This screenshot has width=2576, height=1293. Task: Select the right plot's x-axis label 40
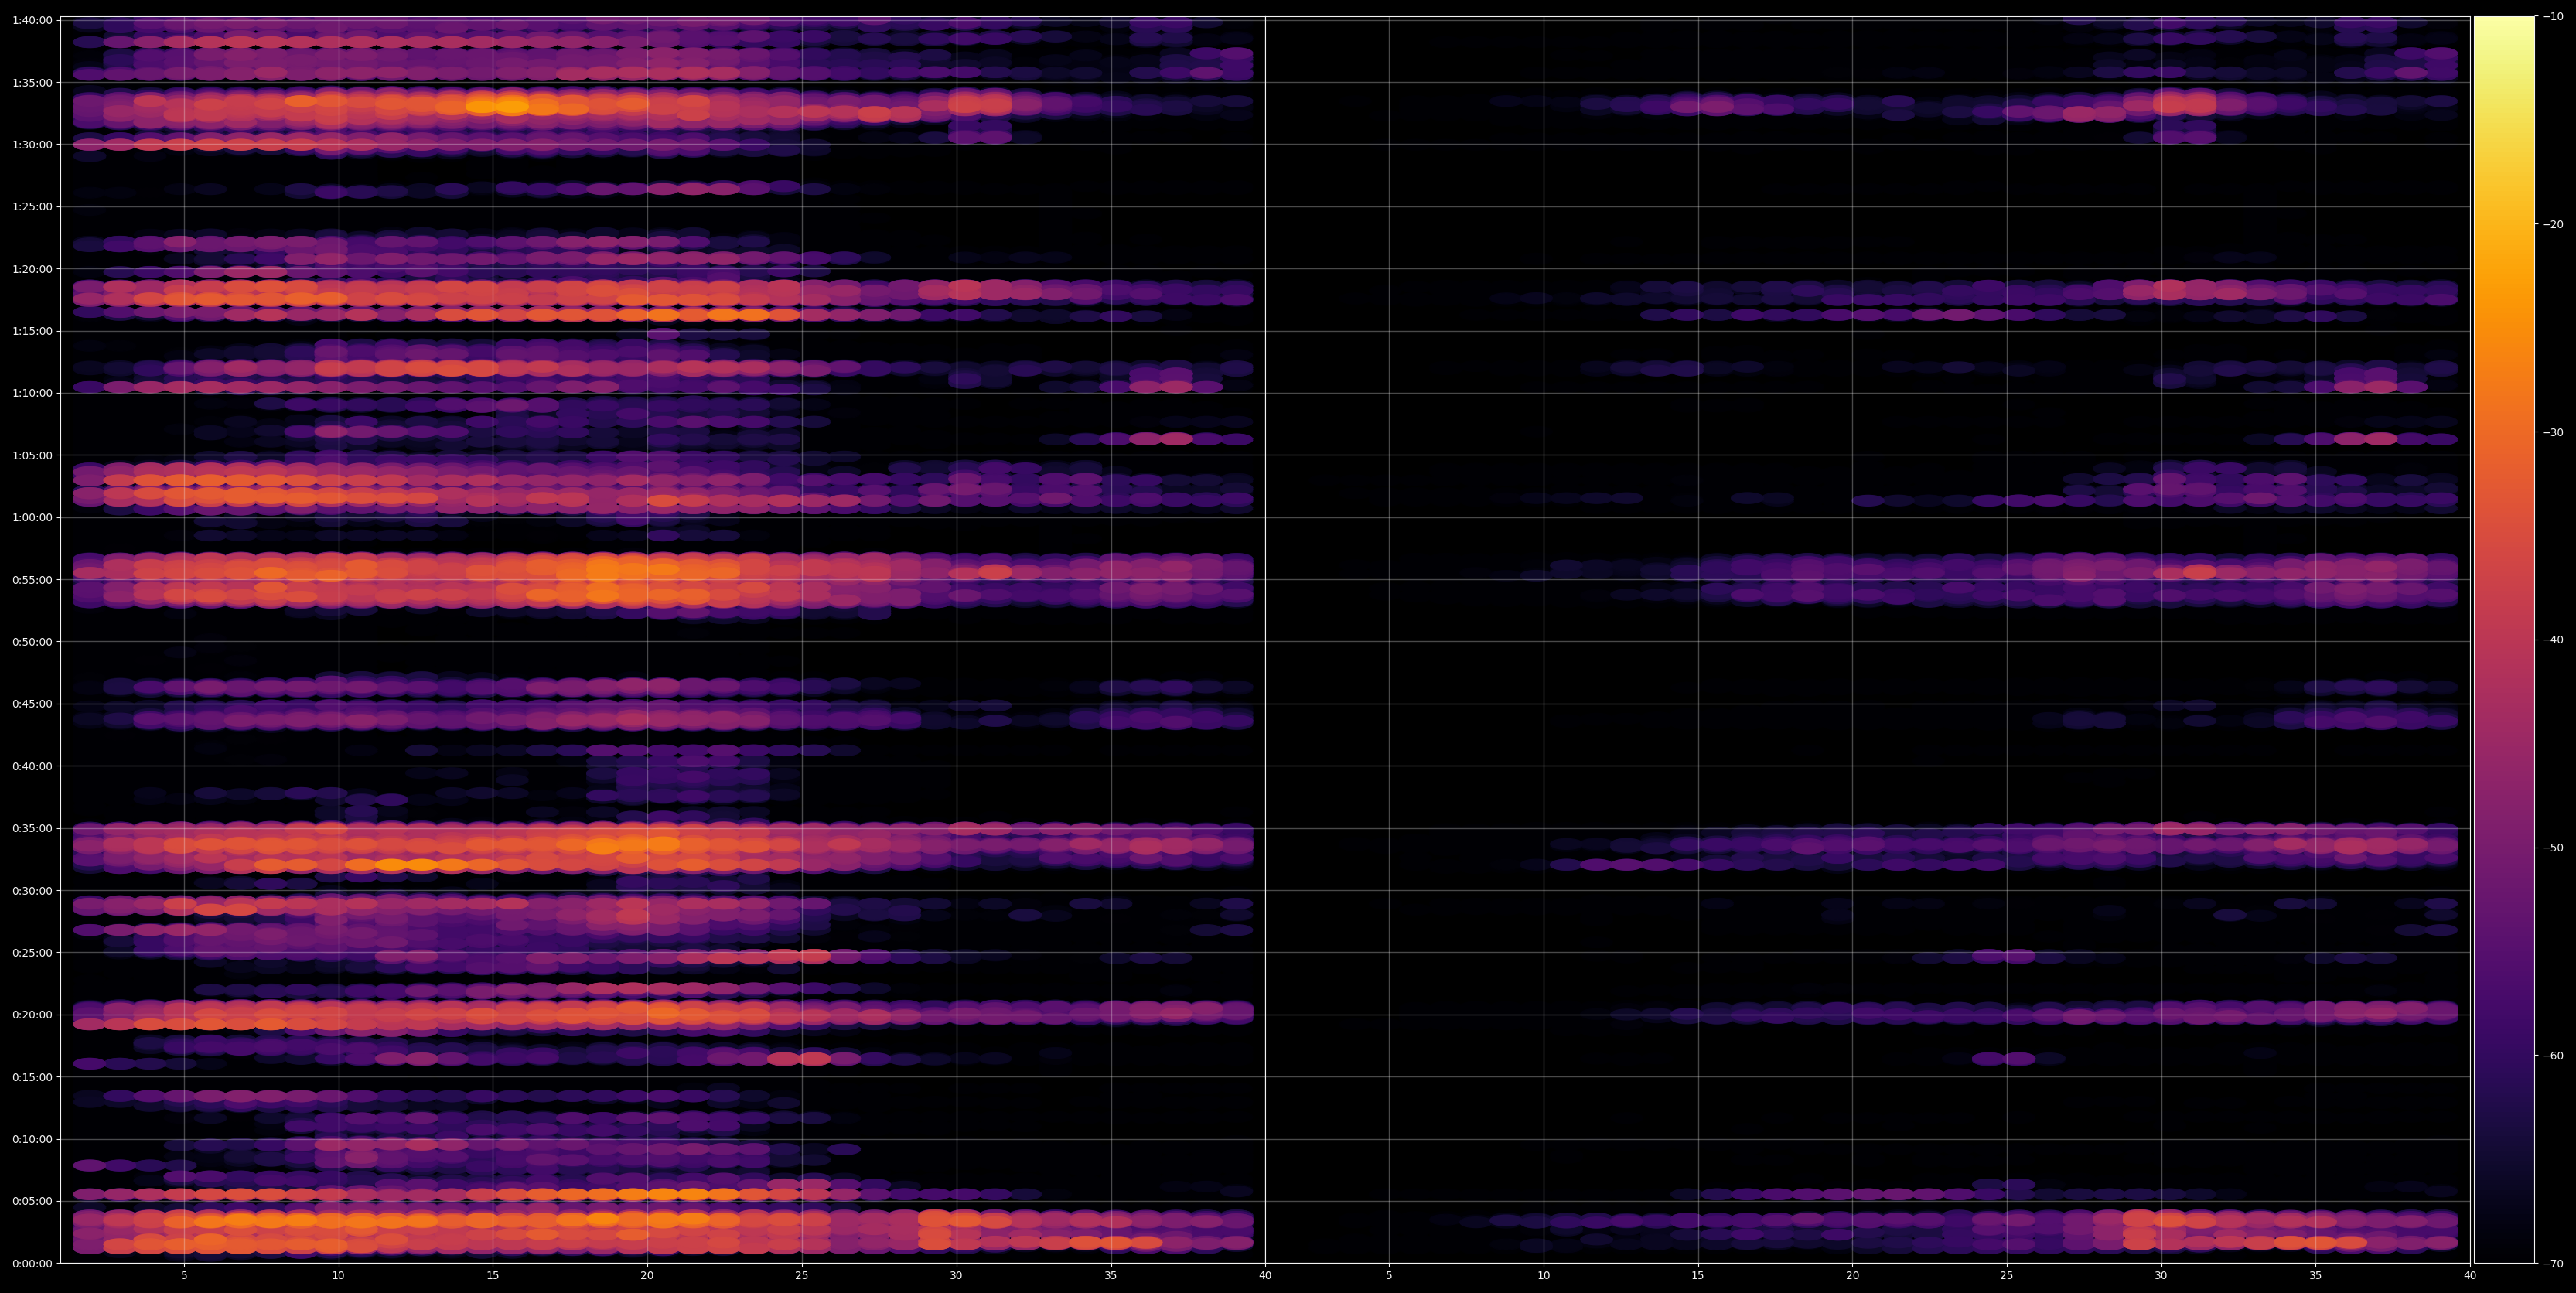[2470, 1276]
